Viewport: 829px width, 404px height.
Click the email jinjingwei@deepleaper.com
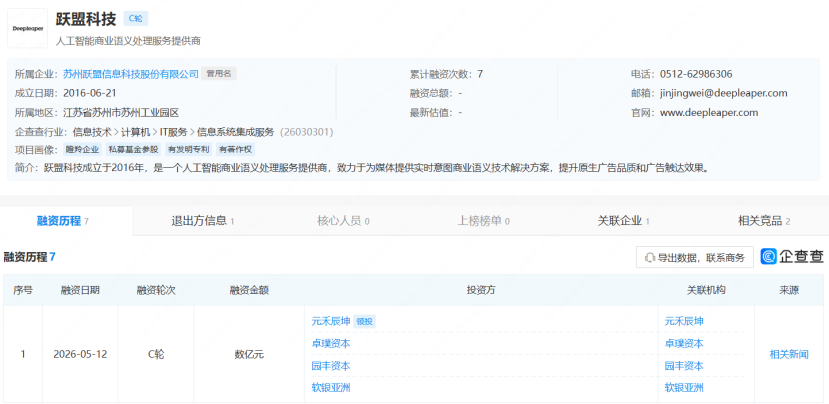(724, 93)
